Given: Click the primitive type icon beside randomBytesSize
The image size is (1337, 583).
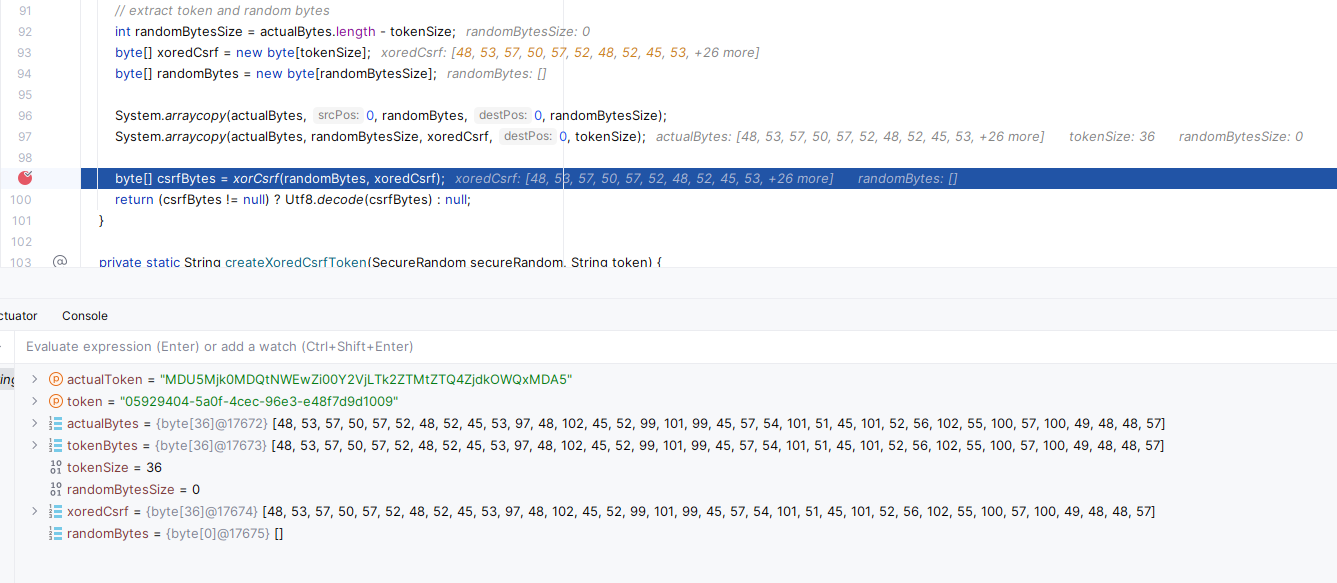Looking at the screenshot, I should 56,489.
